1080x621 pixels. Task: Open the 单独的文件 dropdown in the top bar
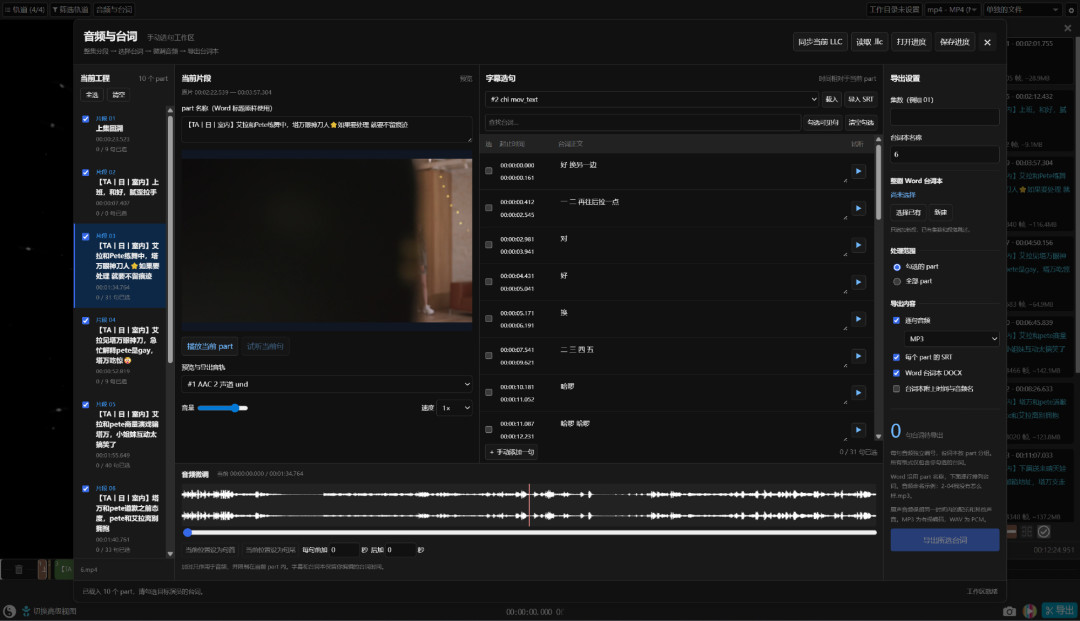point(1022,10)
